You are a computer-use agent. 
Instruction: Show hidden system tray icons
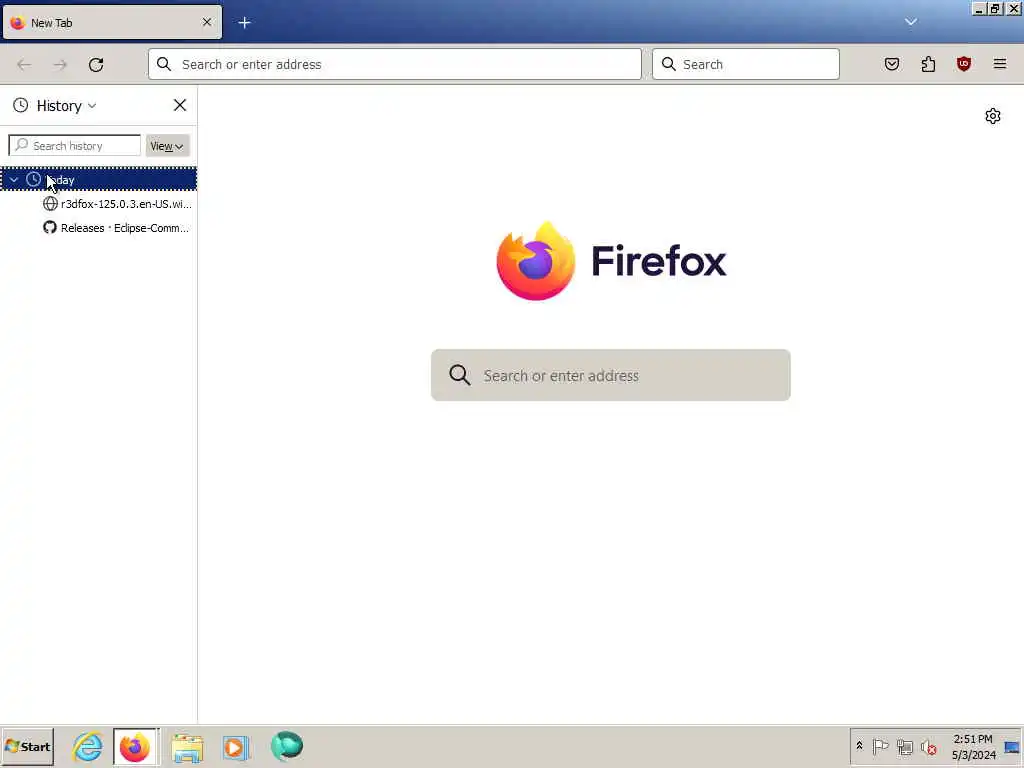point(859,746)
